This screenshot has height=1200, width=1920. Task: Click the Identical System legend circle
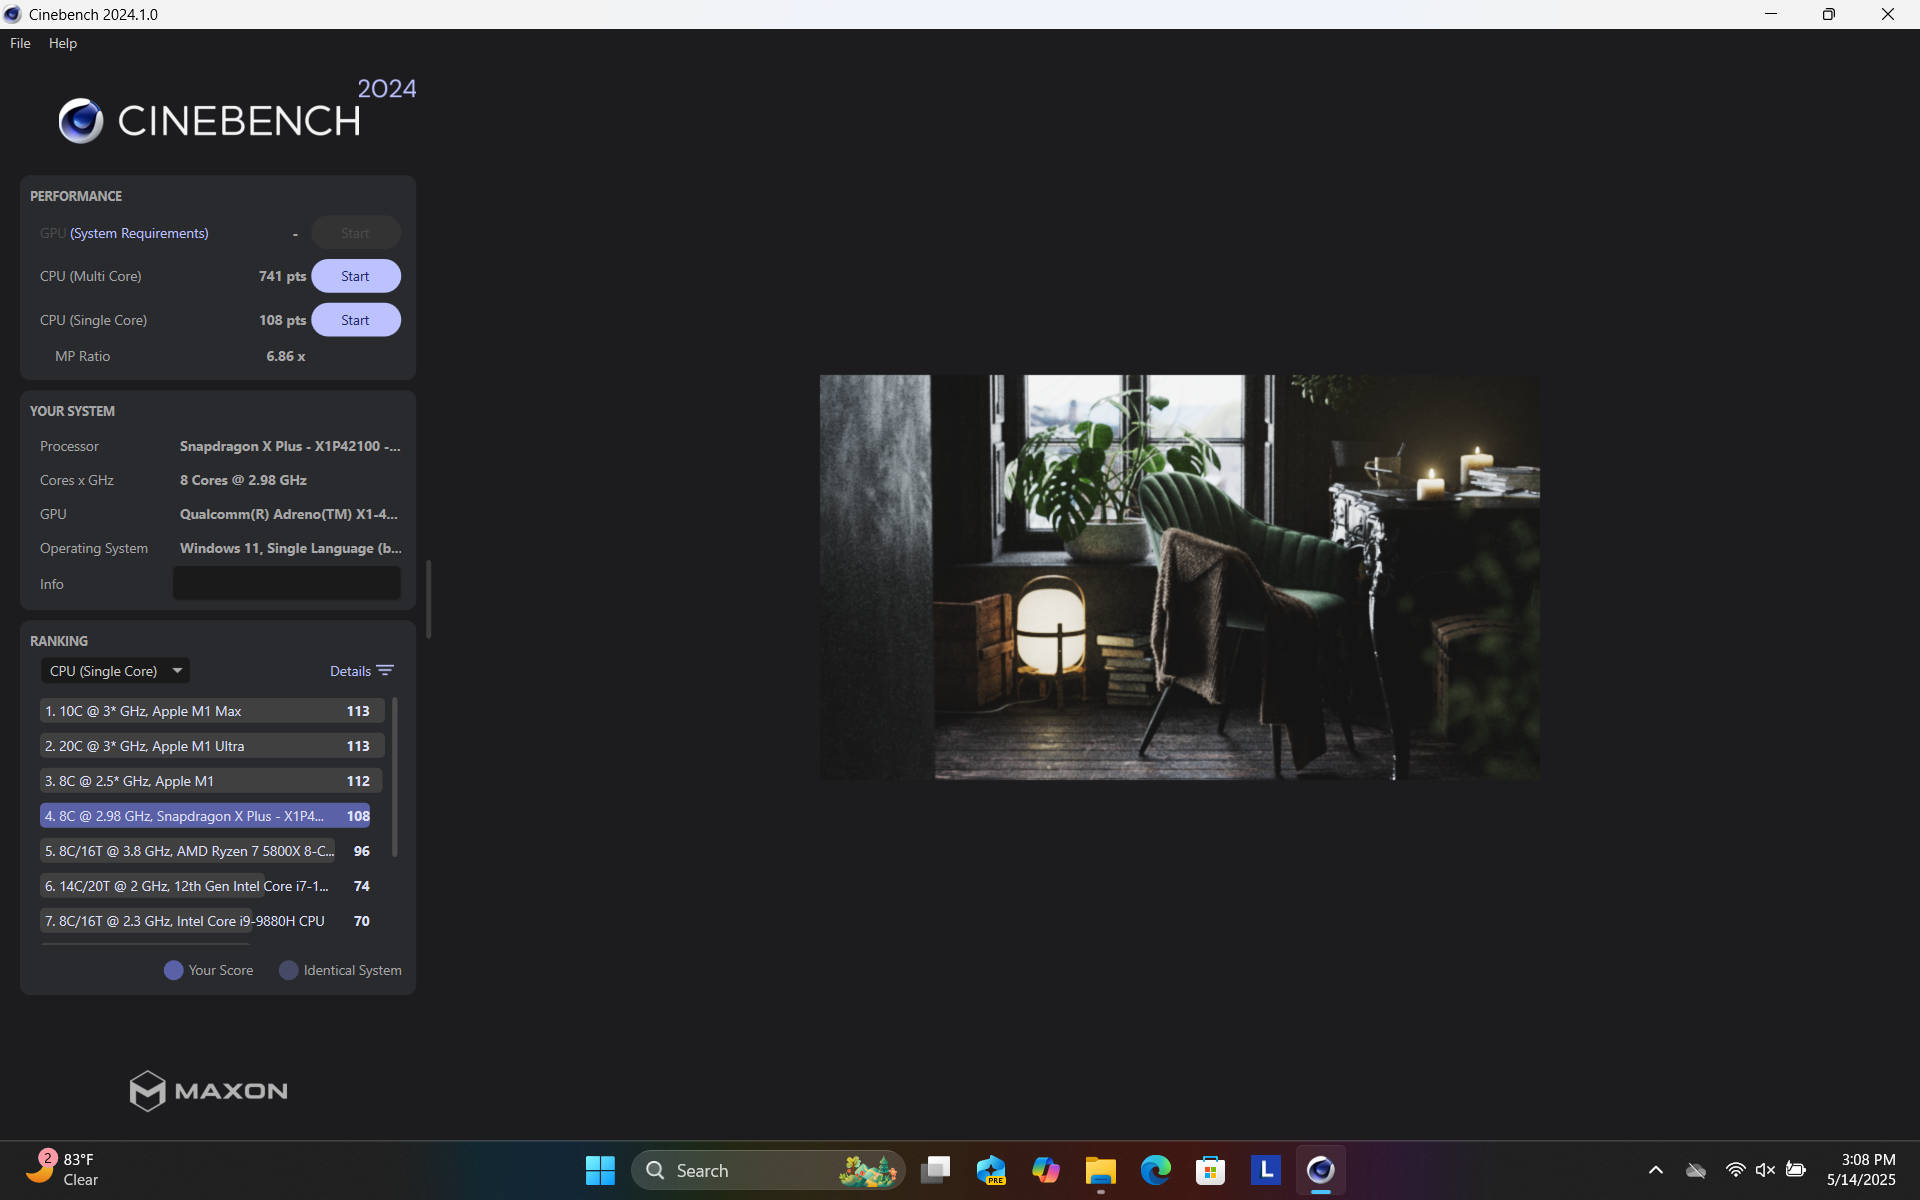(x=288, y=970)
